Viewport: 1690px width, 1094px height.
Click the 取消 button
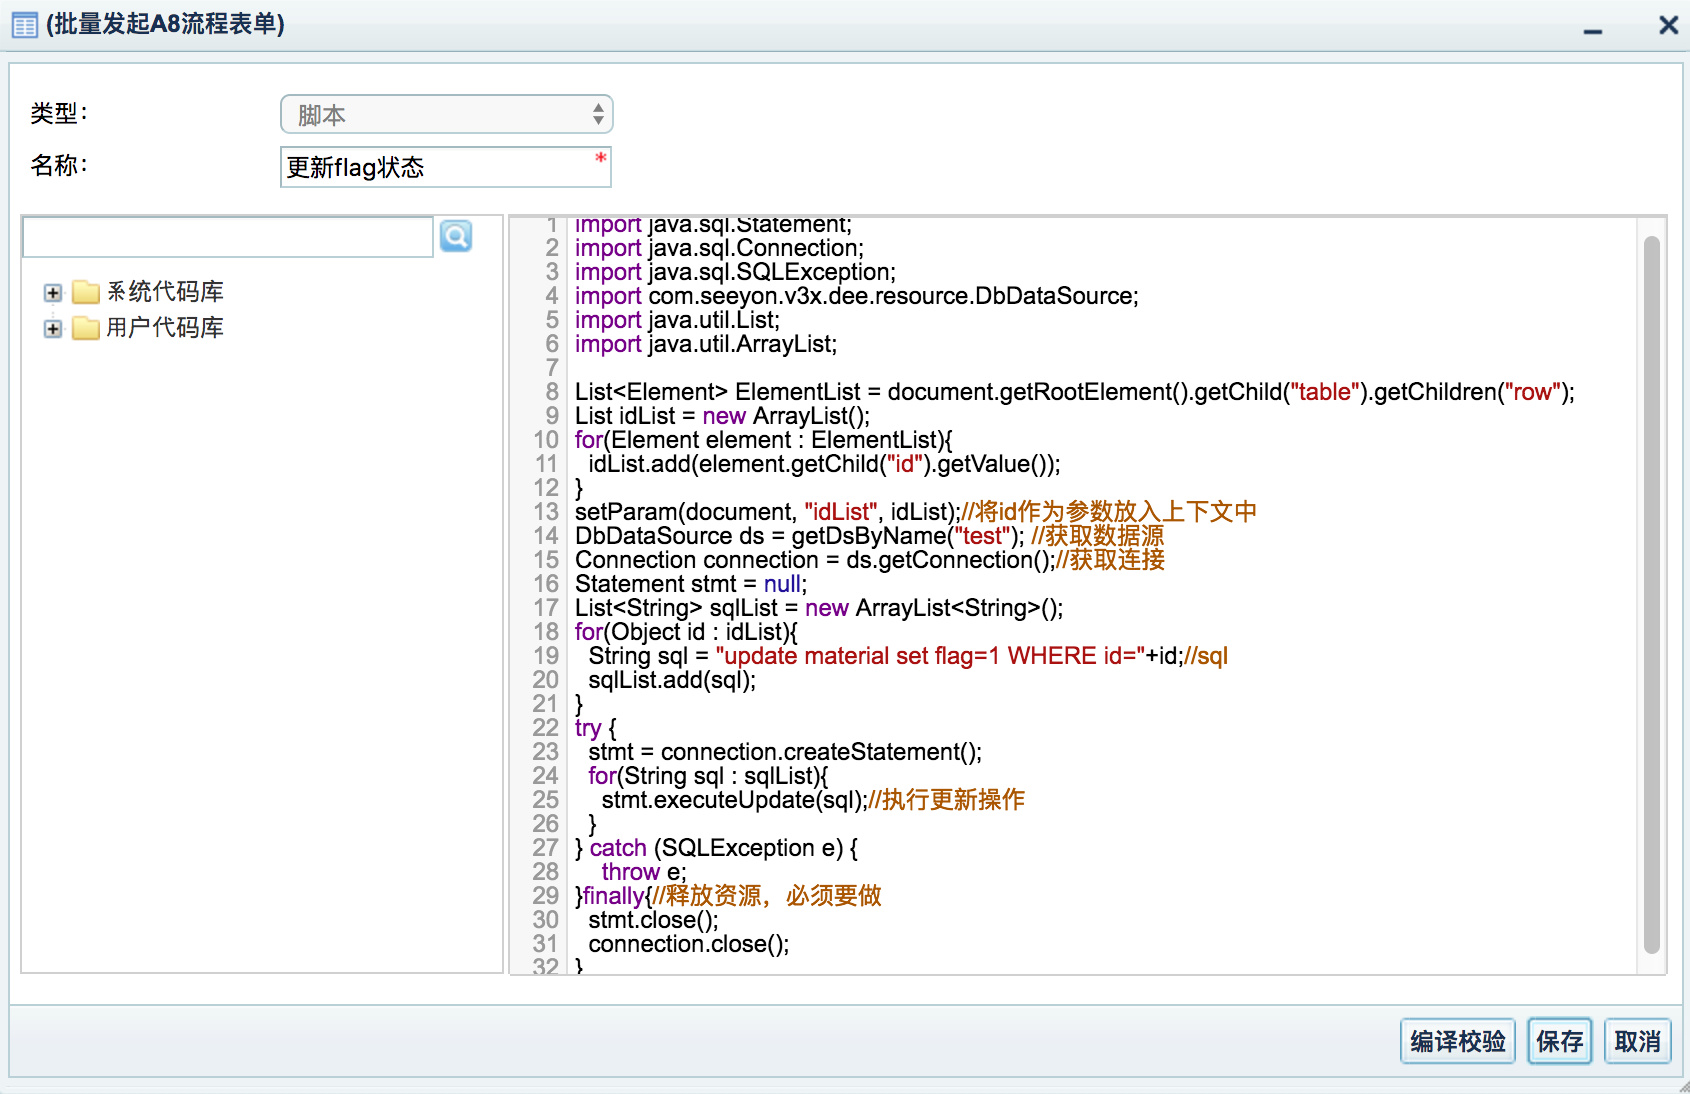pos(1637,1042)
